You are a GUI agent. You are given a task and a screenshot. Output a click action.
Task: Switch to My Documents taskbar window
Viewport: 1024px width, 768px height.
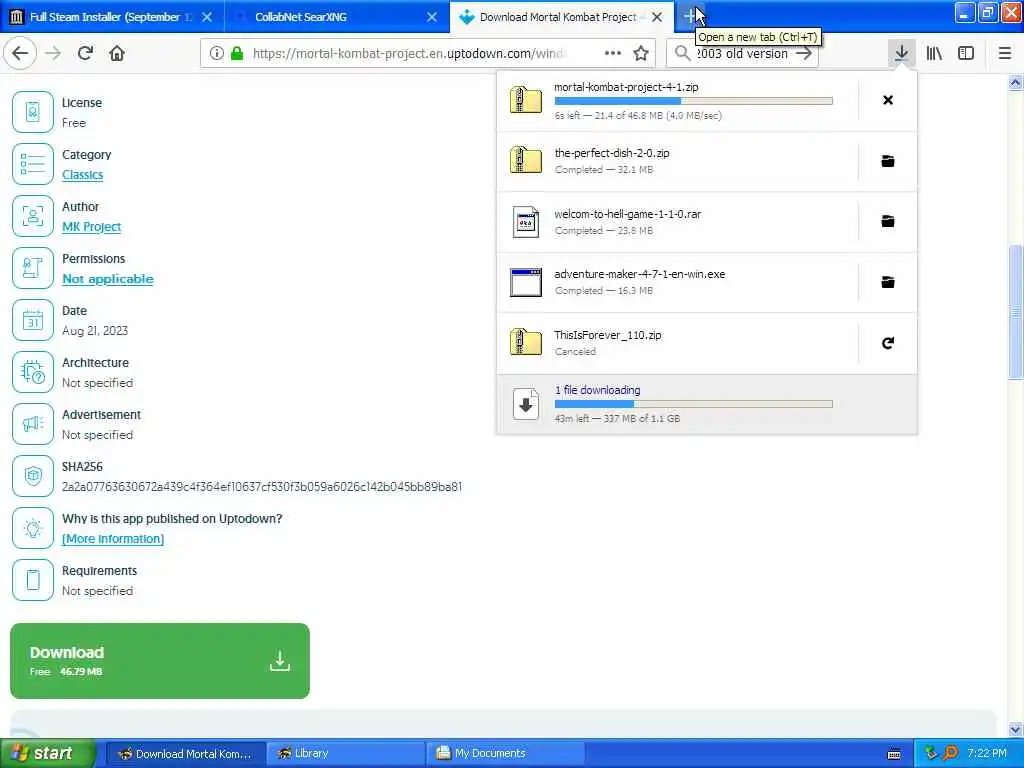pyautogui.click(x=505, y=753)
